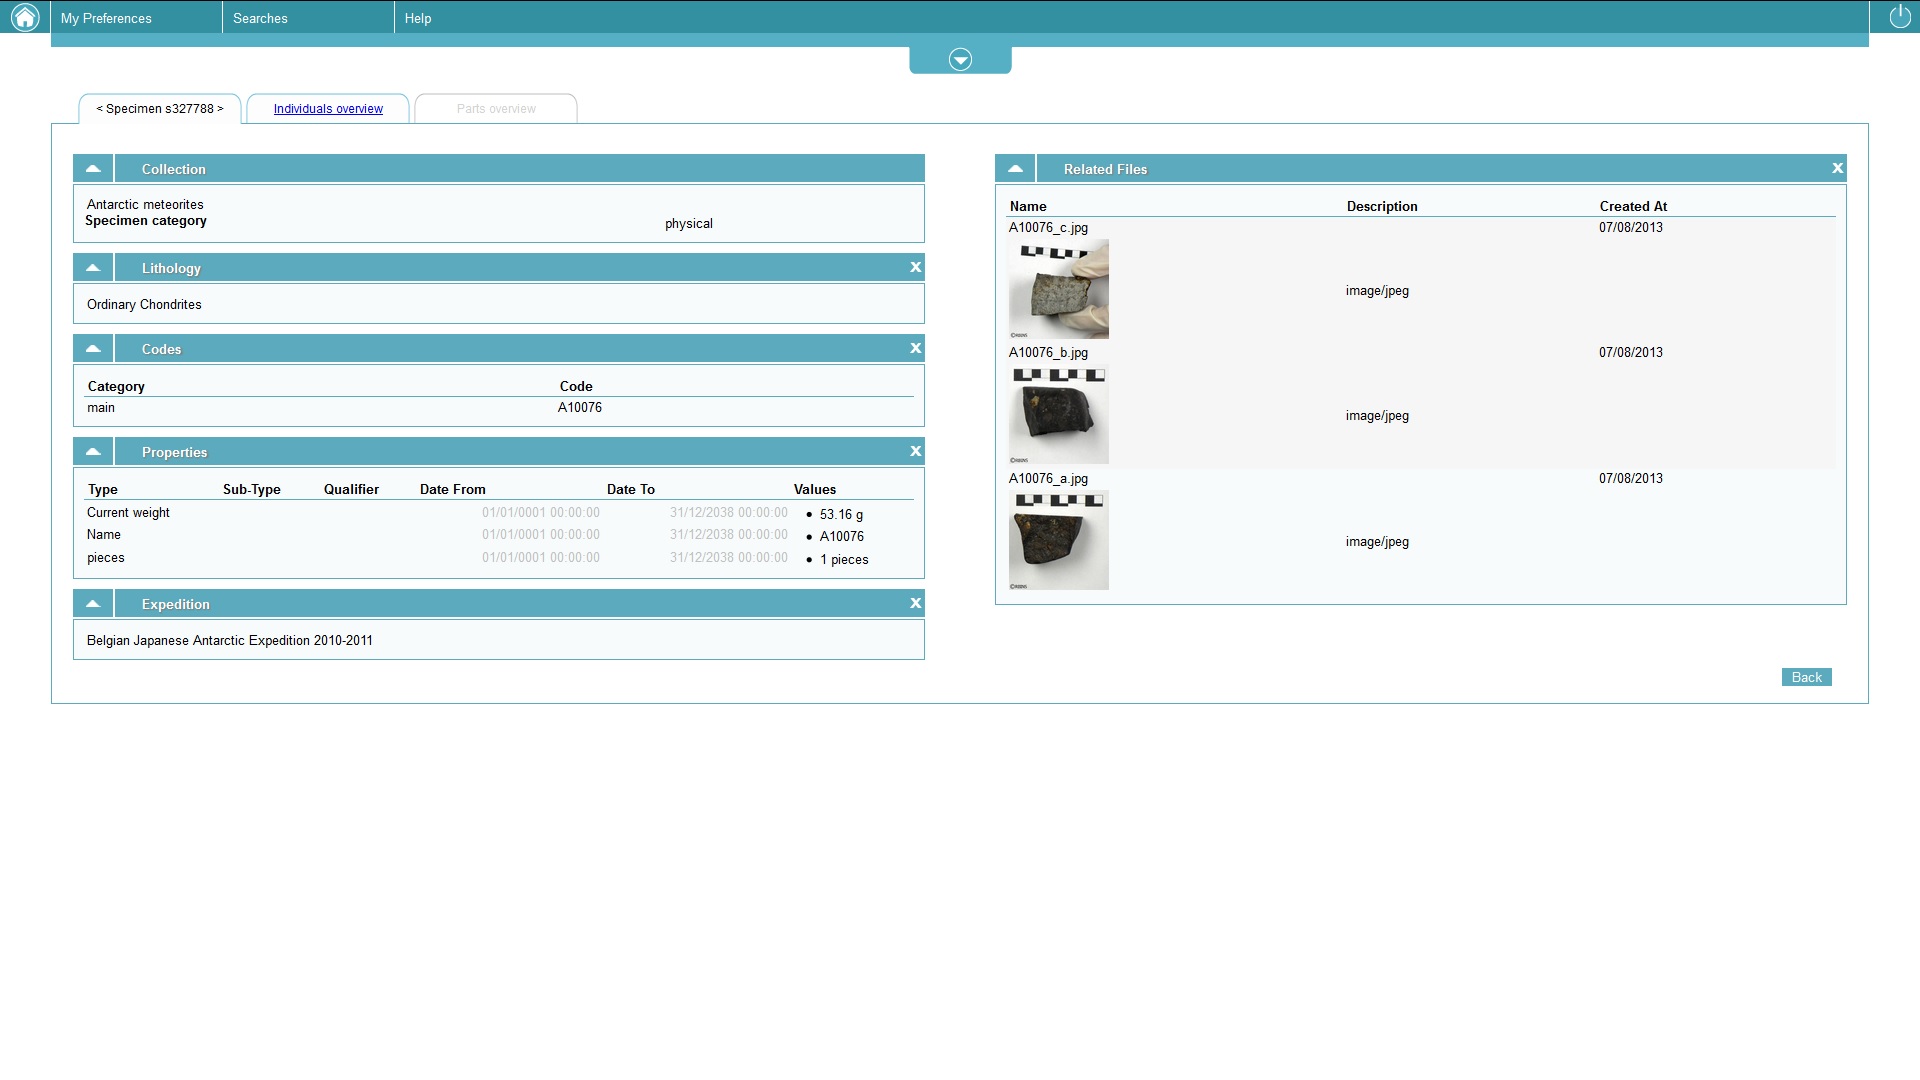Collapse the Lithology section arrow

coord(93,267)
